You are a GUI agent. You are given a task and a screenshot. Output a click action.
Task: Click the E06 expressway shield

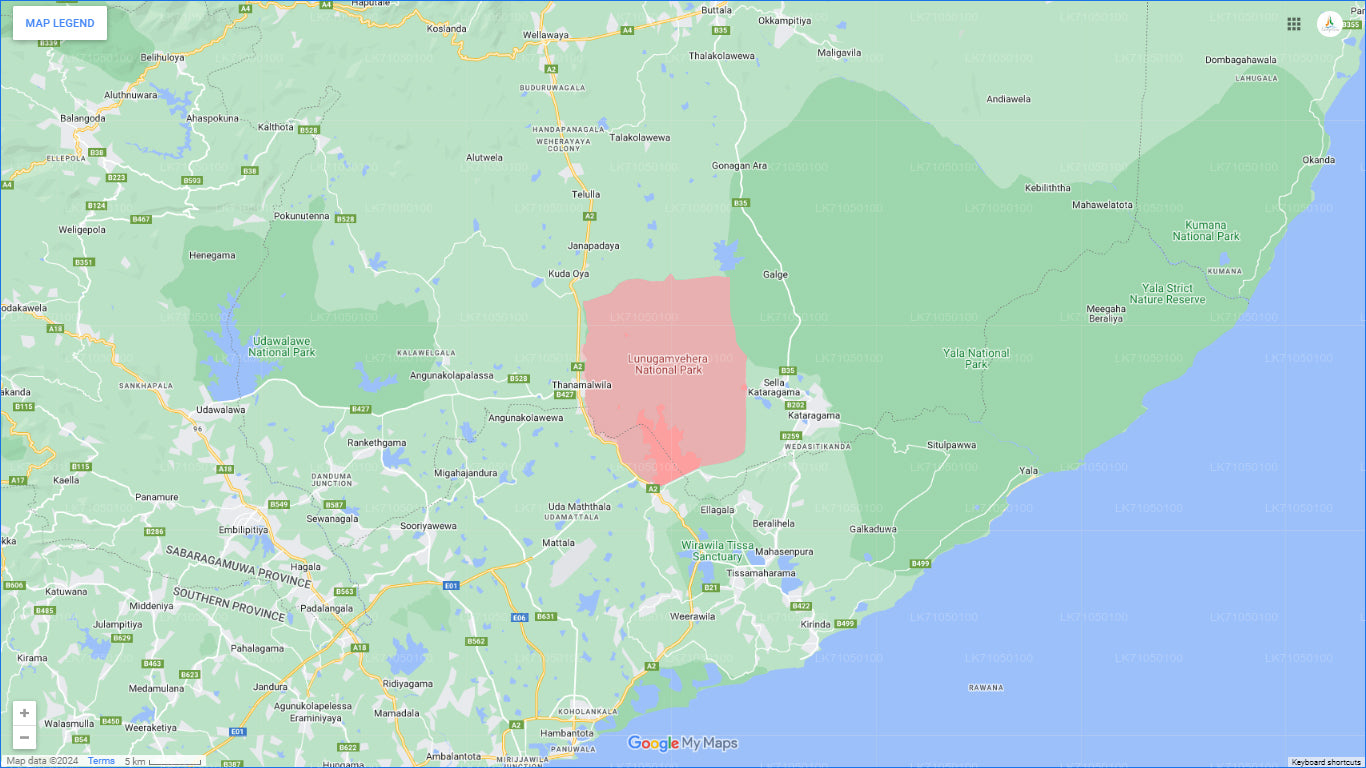coord(519,618)
